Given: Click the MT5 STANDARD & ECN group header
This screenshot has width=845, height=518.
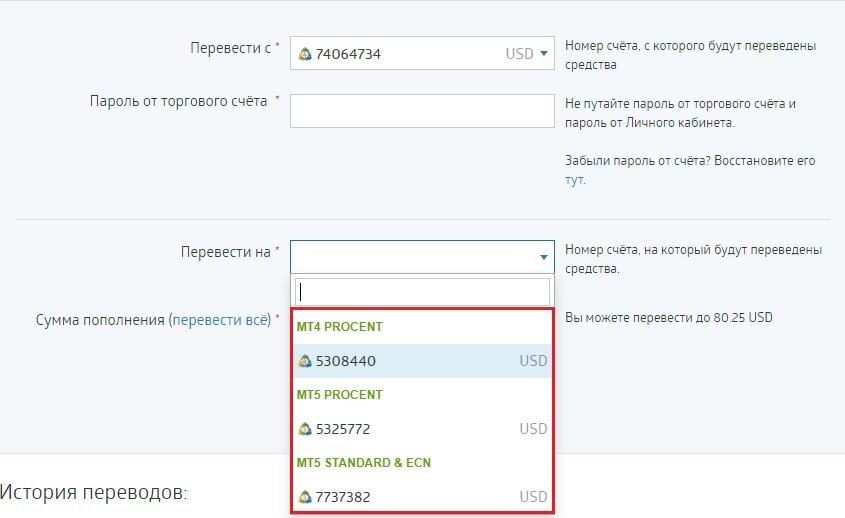Looking at the screenshot, I should click(364, 462).
